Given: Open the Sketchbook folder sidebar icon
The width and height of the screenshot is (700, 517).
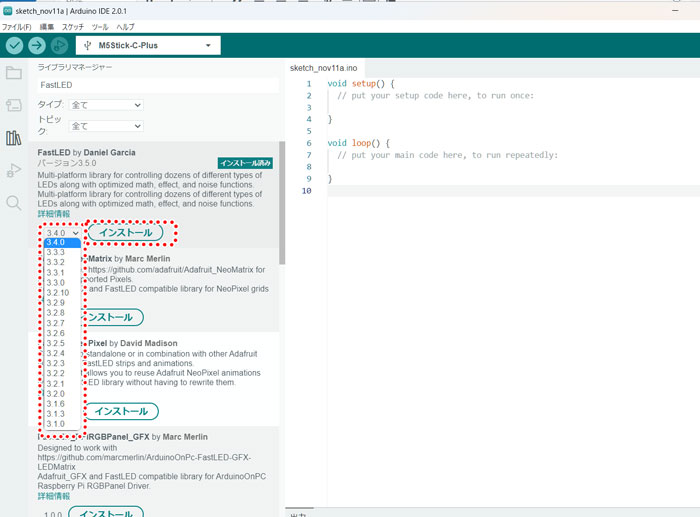Looking at the screenshot, I should point(13,73).
